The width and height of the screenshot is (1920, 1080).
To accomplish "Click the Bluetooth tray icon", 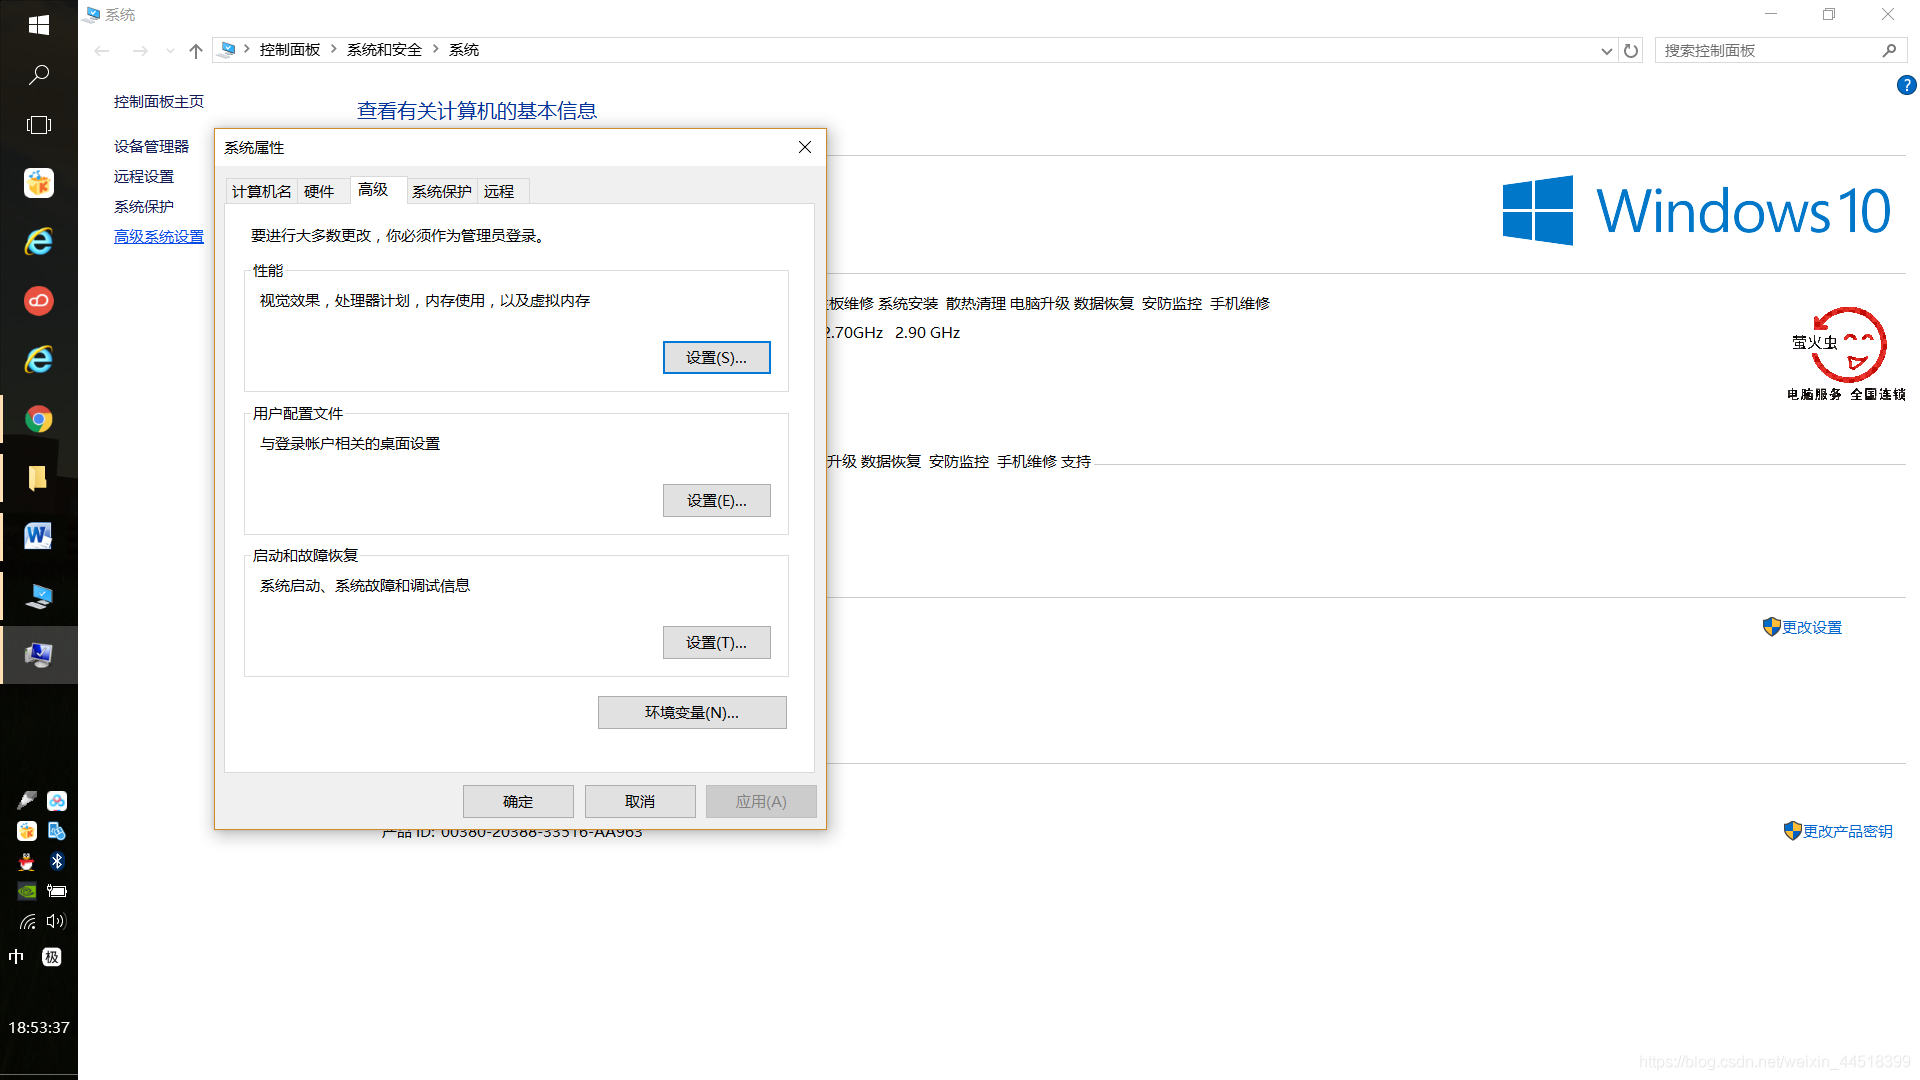I will [57, 861].
